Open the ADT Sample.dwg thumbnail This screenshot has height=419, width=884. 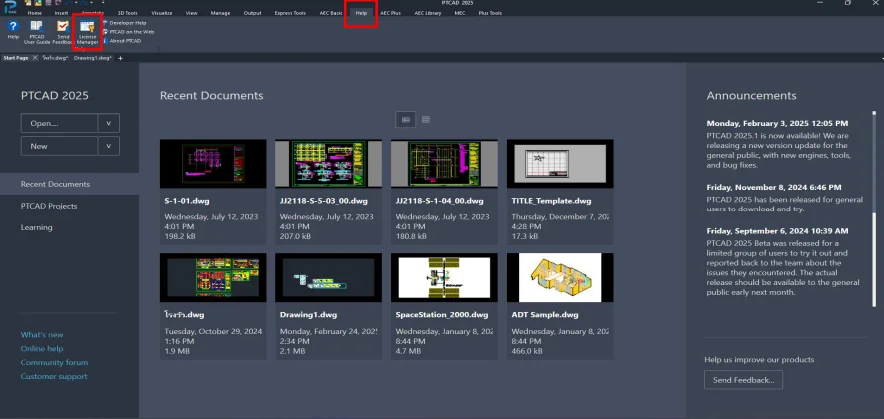coord(560,277)
